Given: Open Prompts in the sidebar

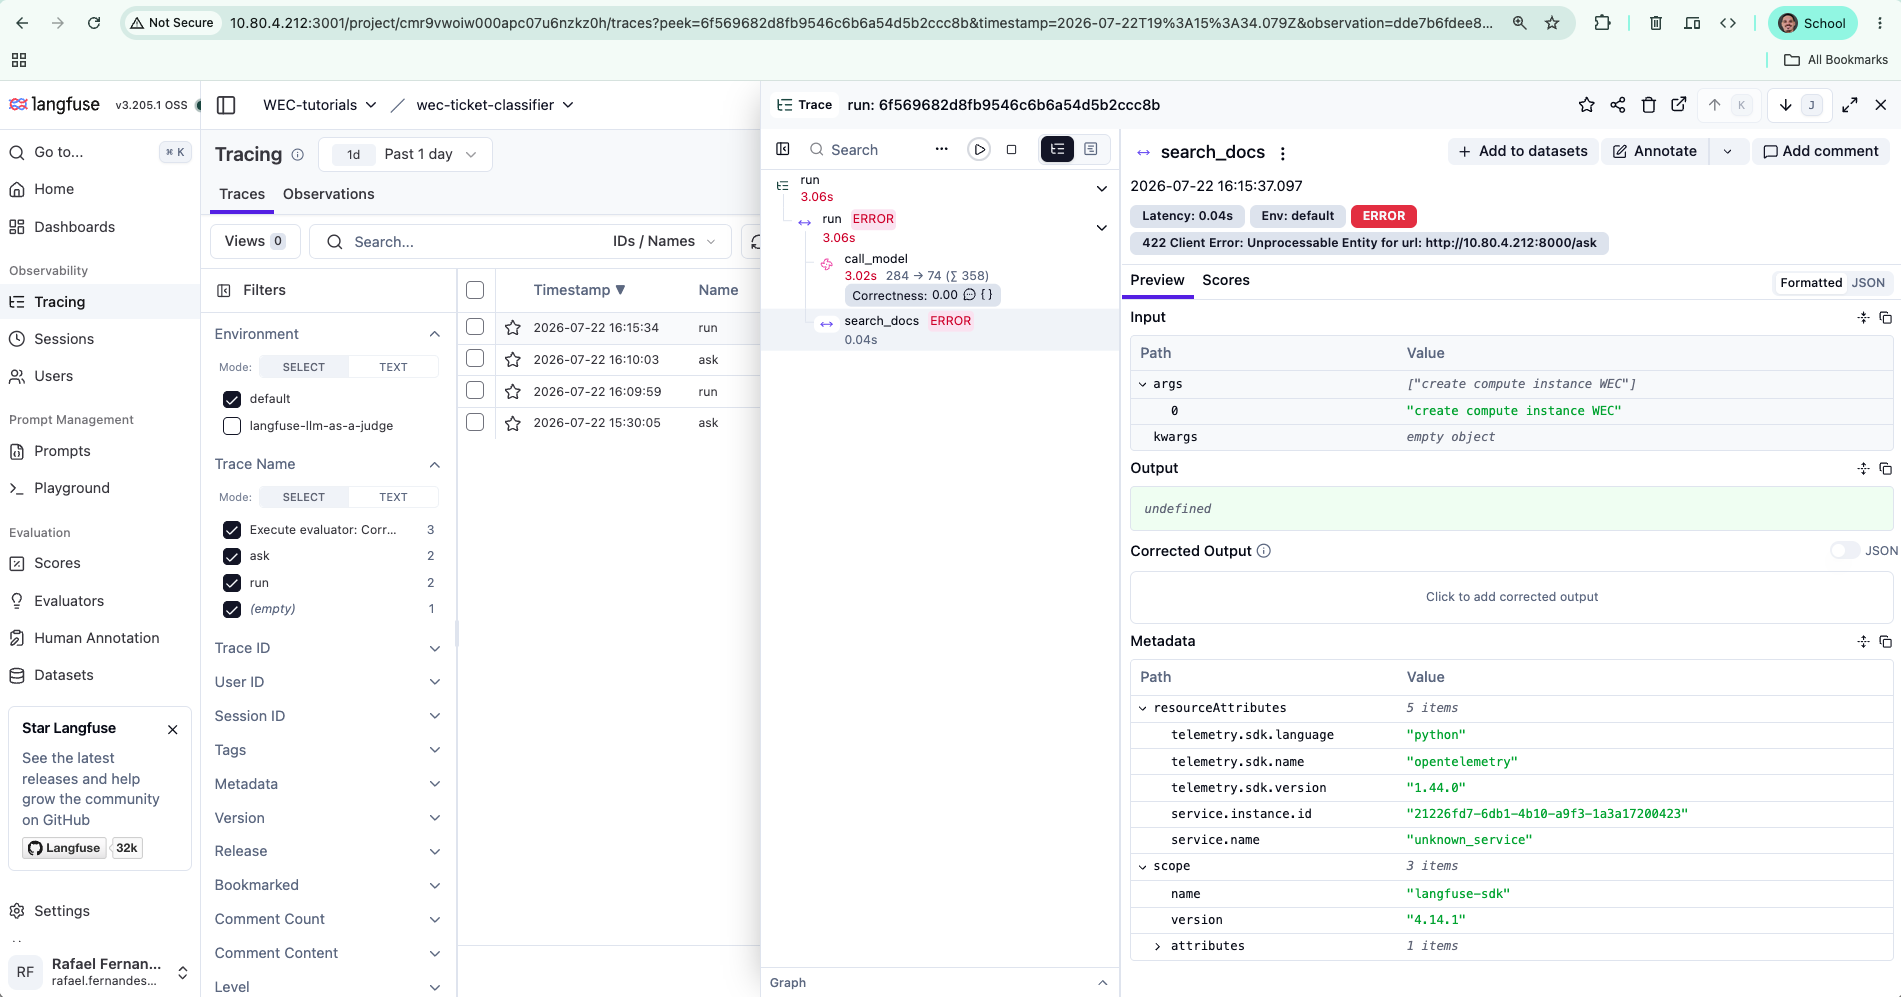Looking at the screenshot, I should click(62, 451).
